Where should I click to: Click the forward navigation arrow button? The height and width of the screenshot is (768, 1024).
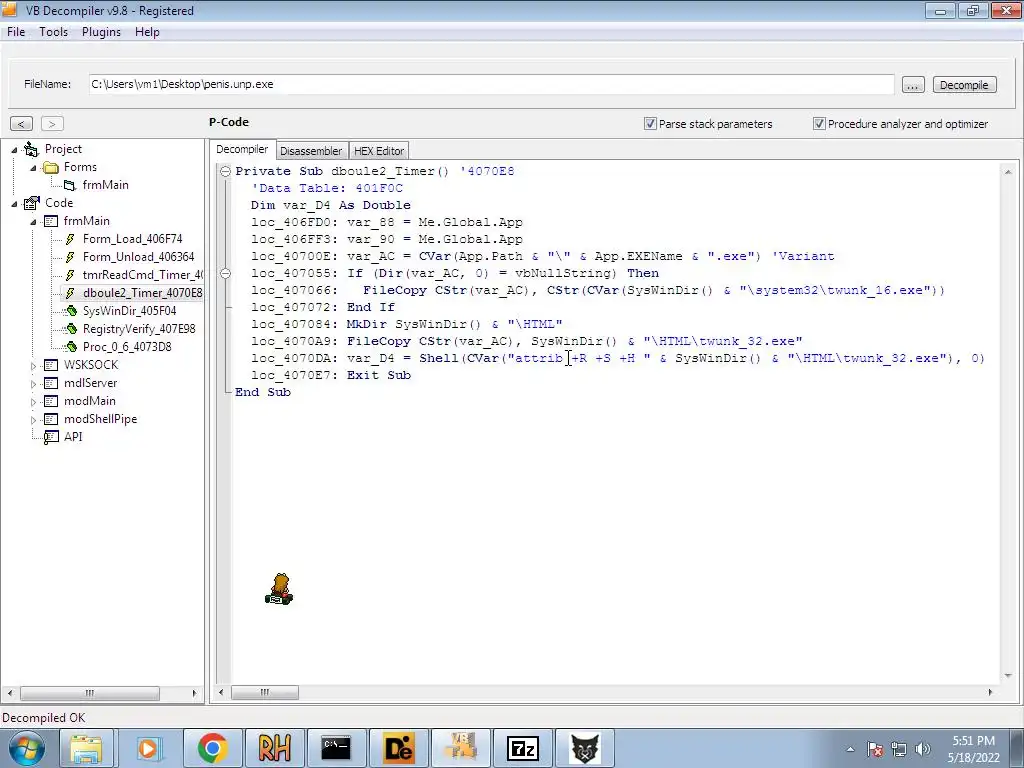pyautogui.click(x=52, y=123)
